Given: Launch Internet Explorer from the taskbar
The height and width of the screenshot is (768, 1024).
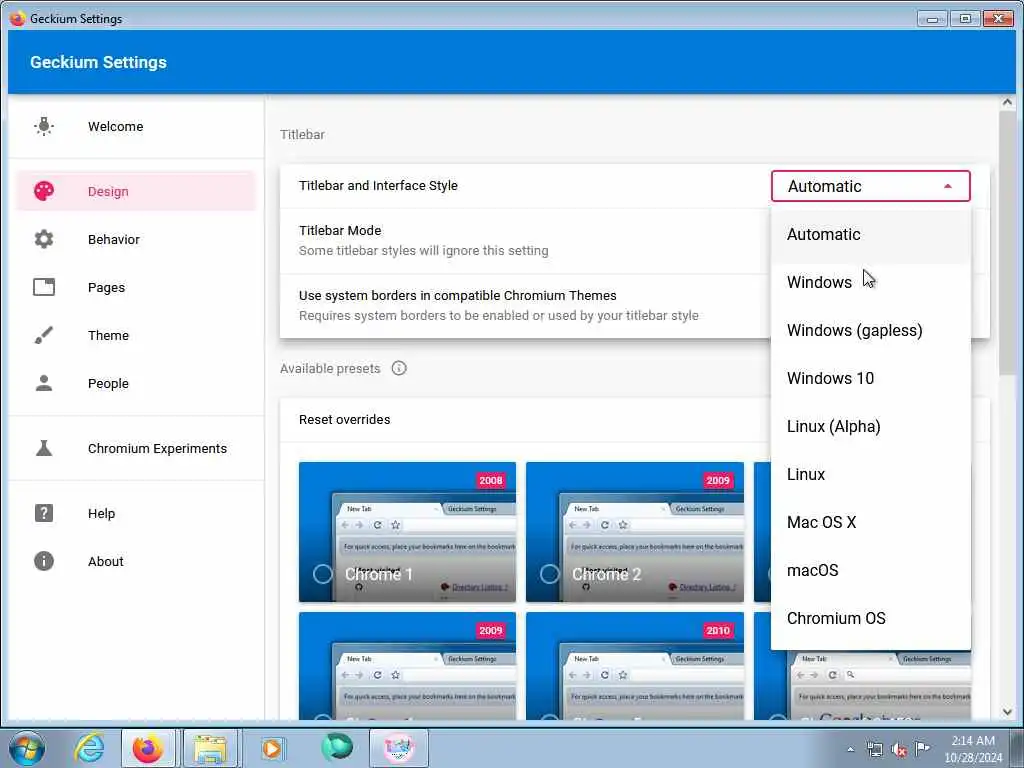Looking at the screenshot, I should coord(89,748).
